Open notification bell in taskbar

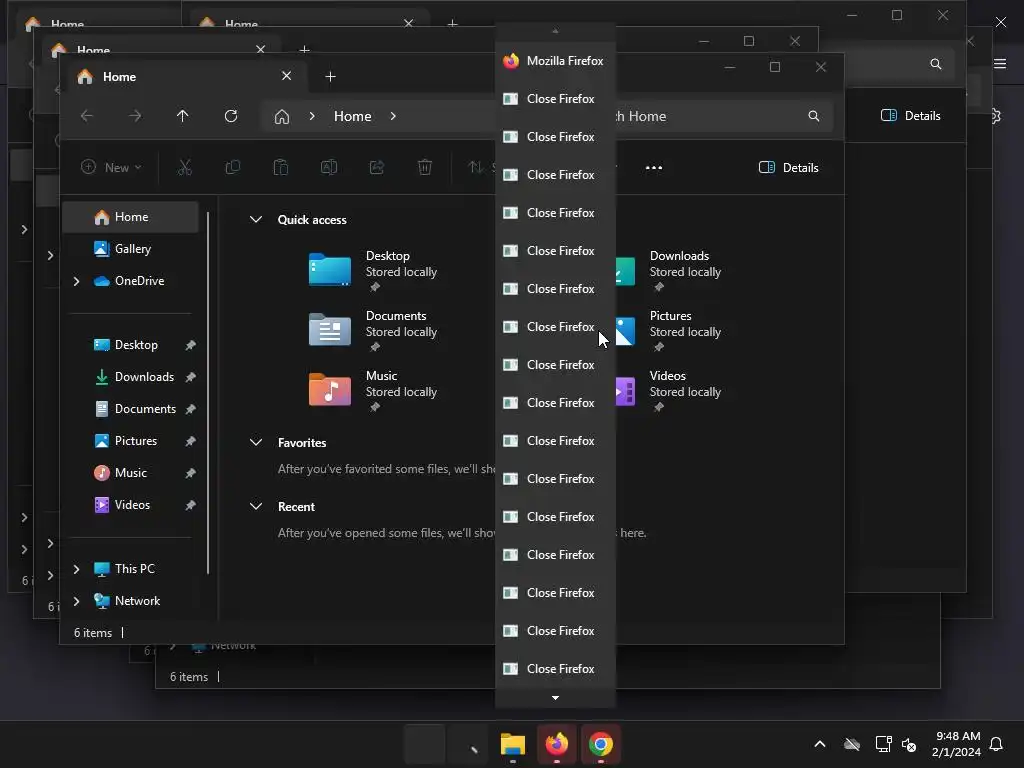[x=996, y=744]
